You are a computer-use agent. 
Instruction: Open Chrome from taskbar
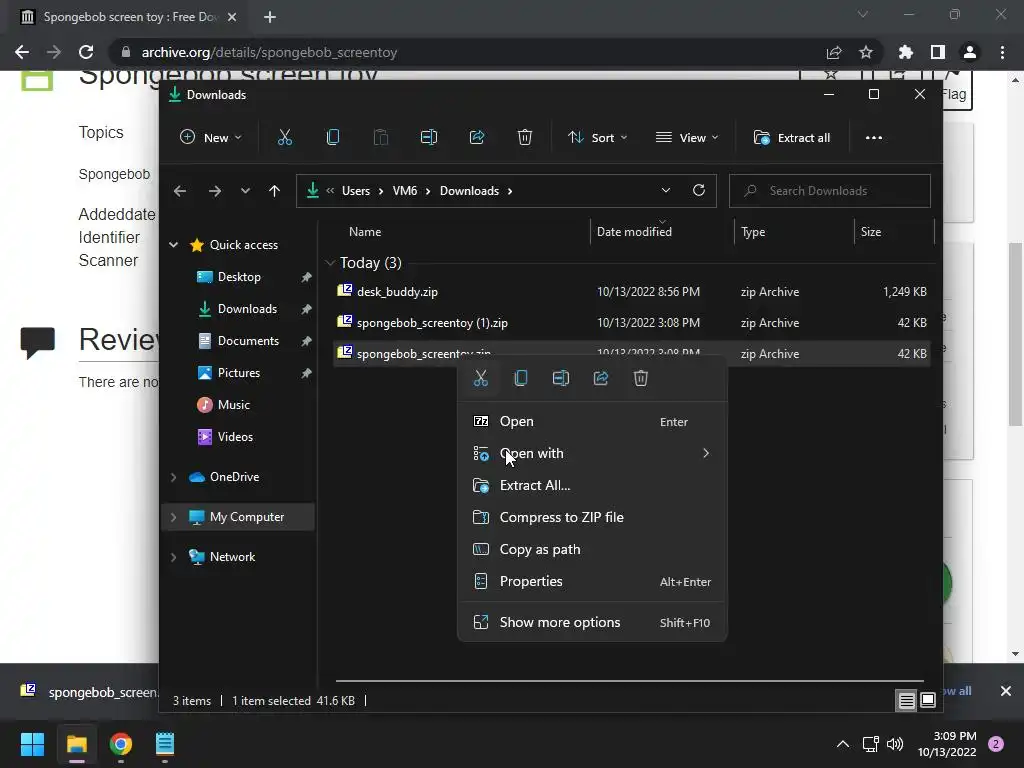click(x=121, y=744)
